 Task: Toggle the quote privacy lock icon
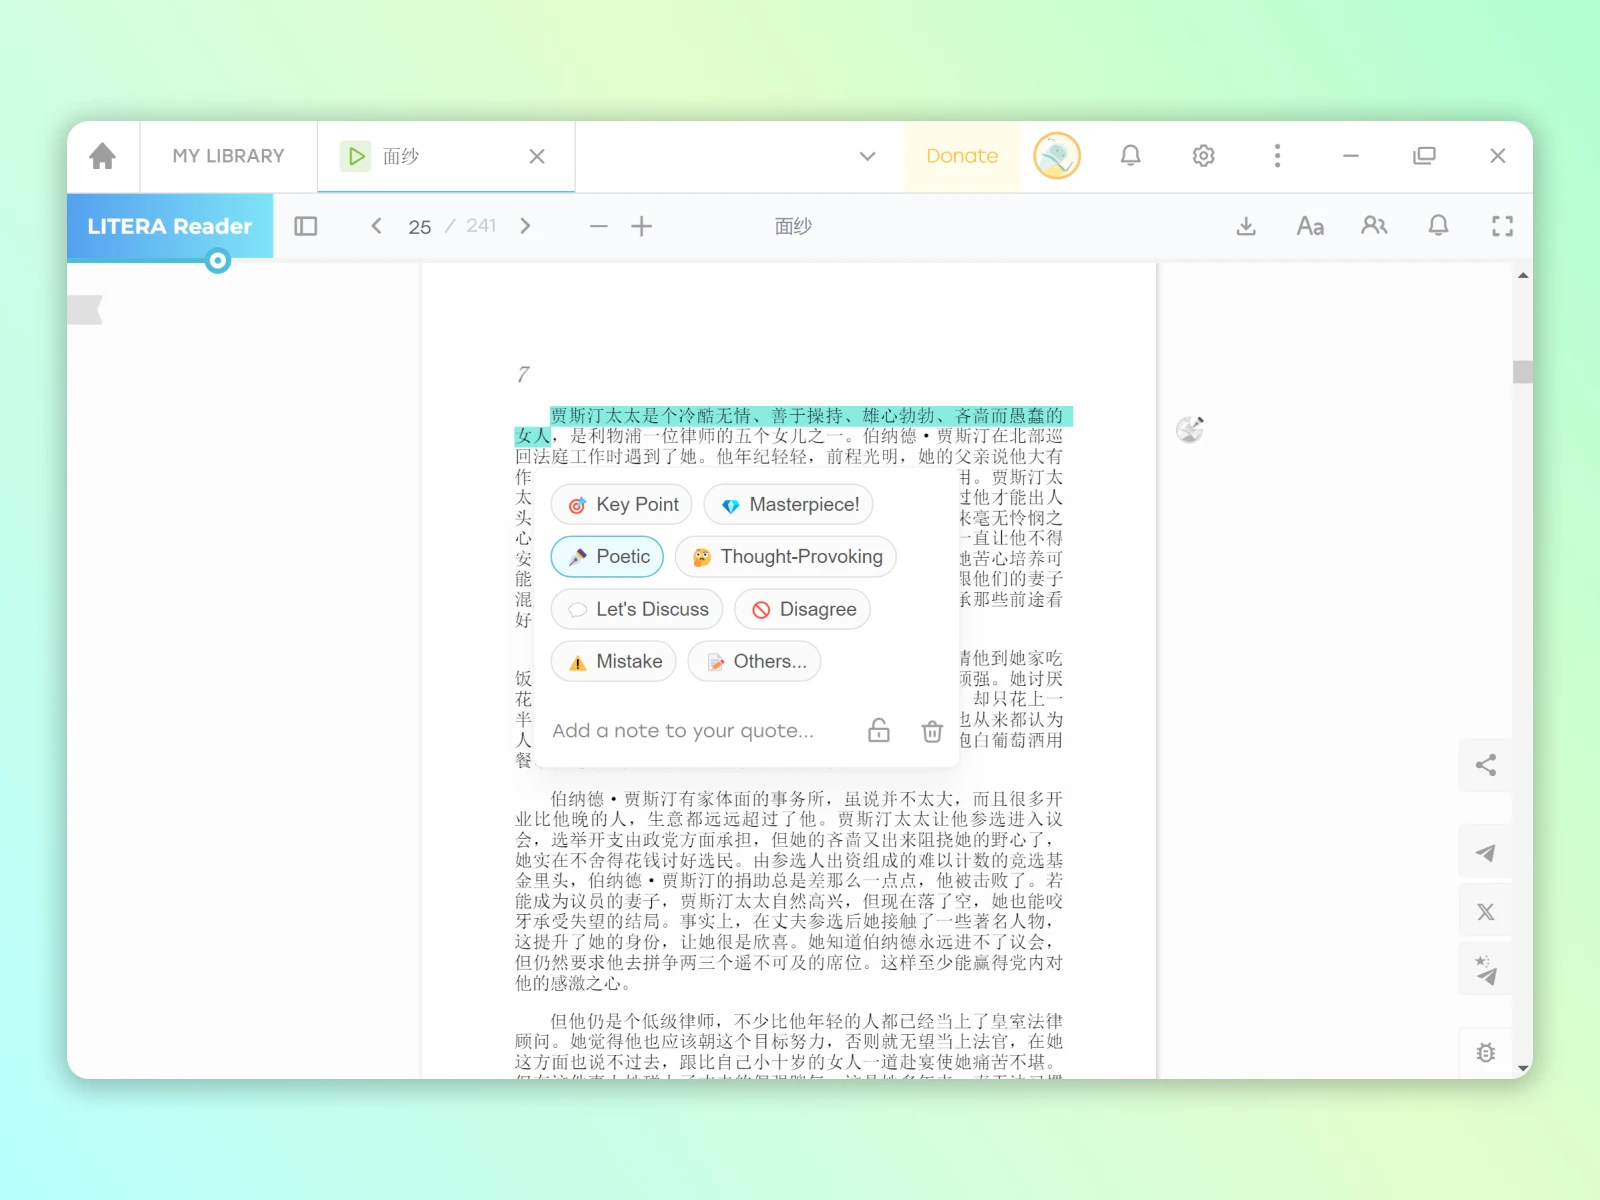click(879, 731)
